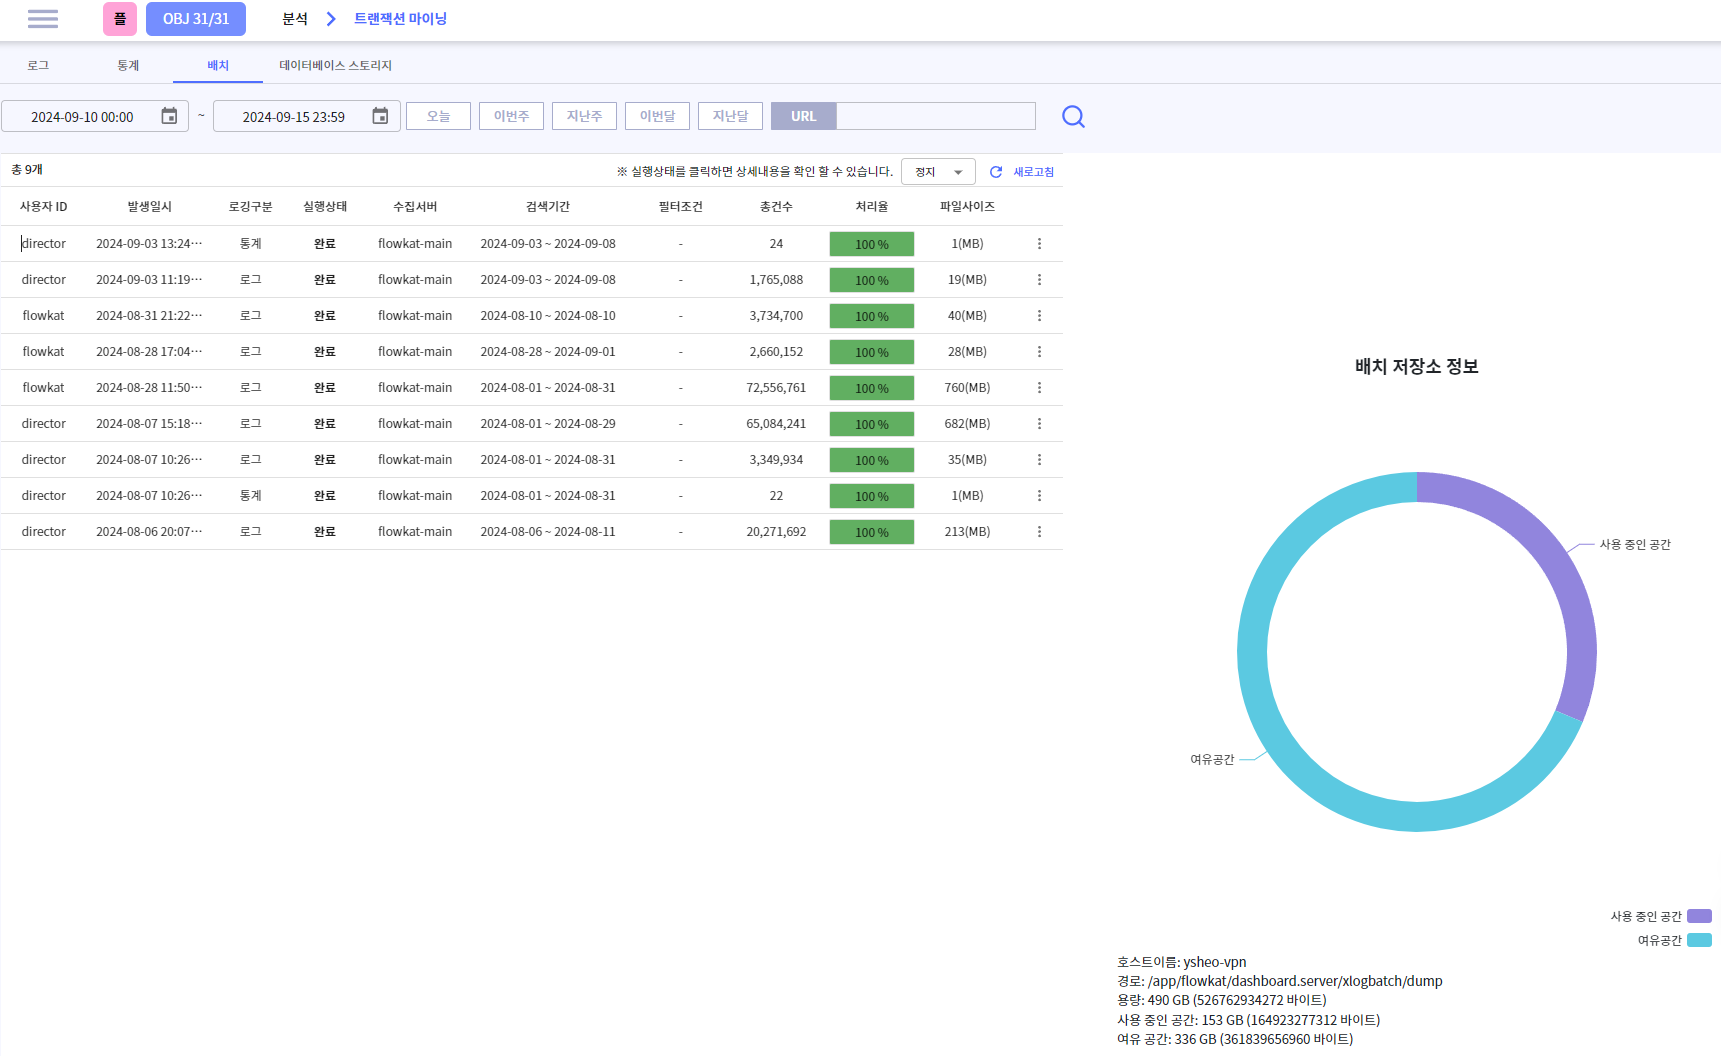This screenshot has height=1056, width=1721.
Task: Open more options for 72,556,761 count row
Action: 1039,388
